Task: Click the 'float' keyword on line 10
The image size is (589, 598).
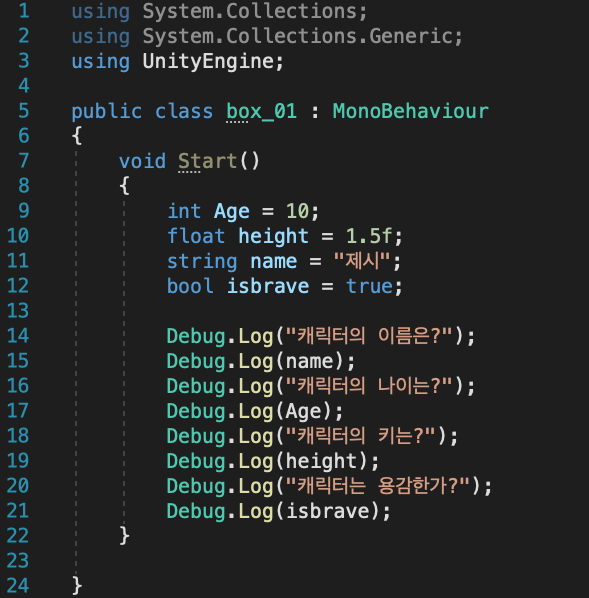Action: [196, 236]
